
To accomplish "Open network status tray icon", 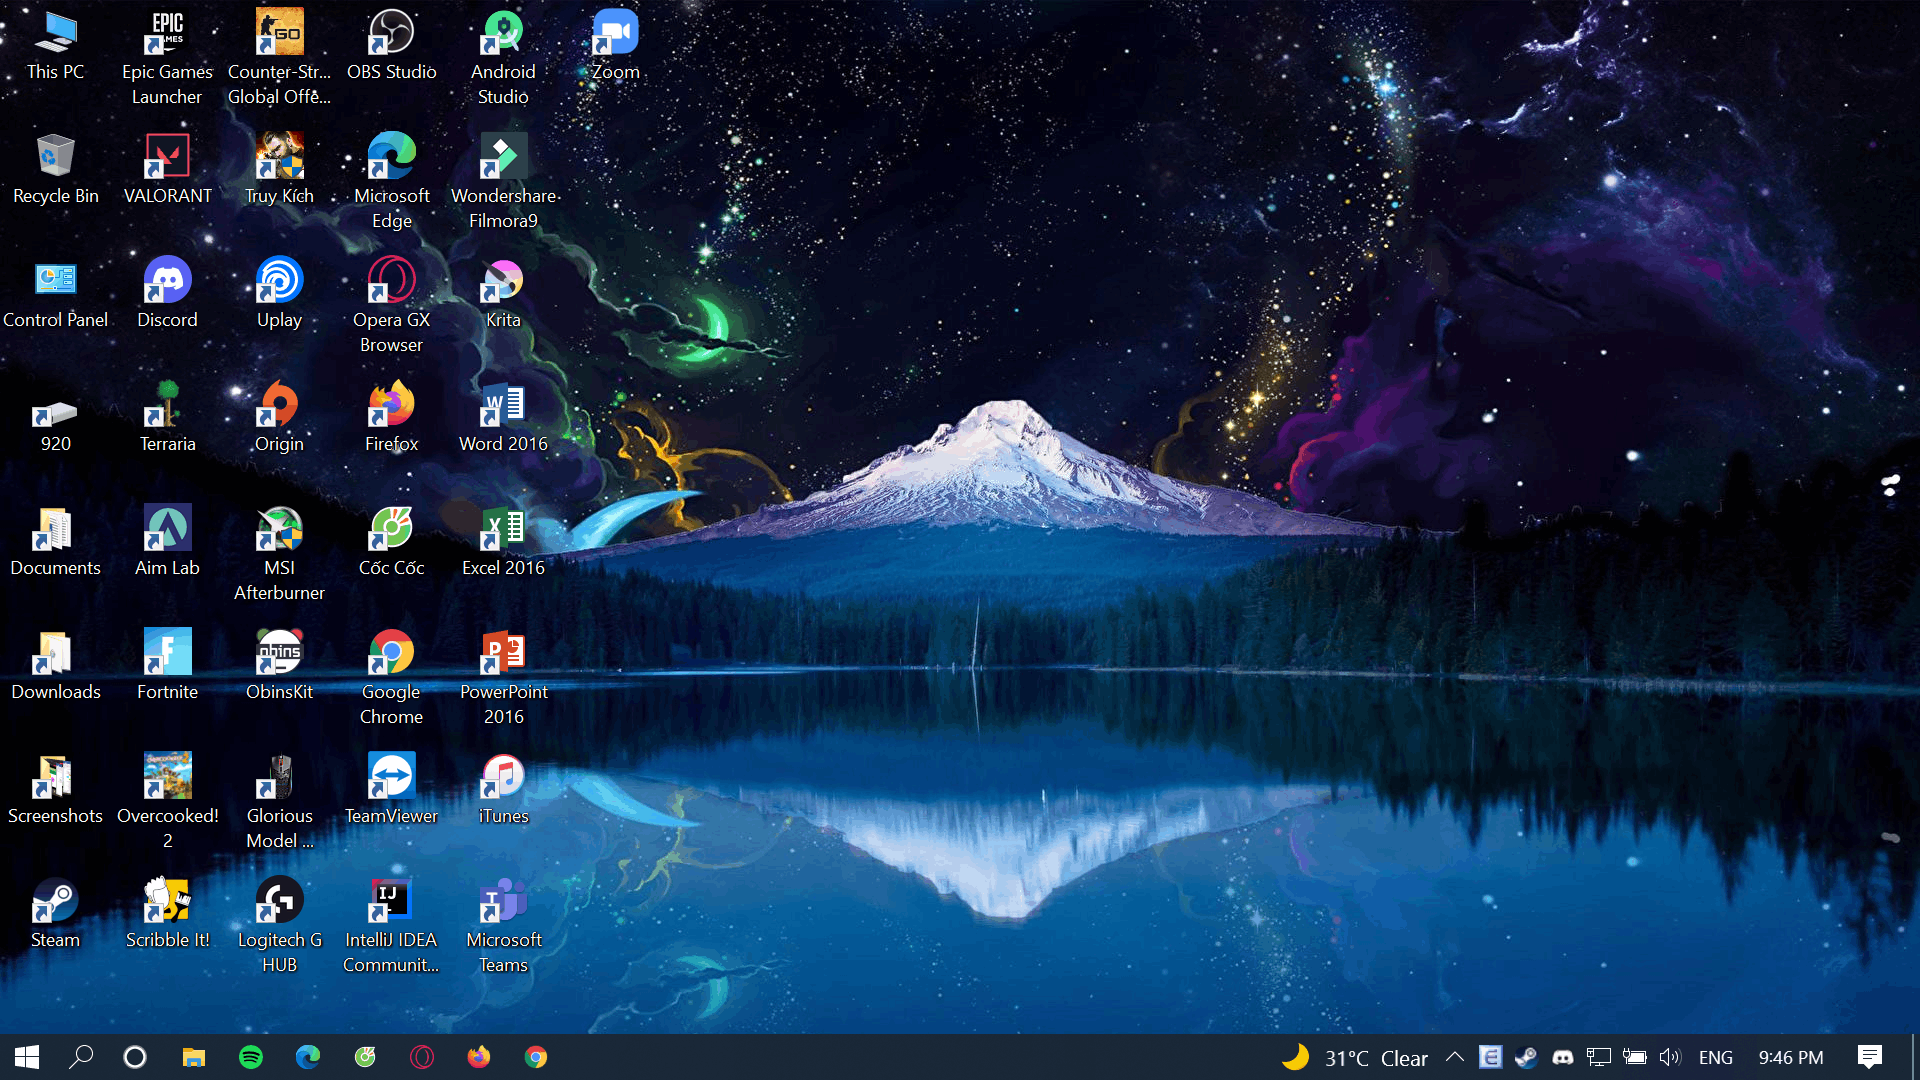I will point(1598,1057).
